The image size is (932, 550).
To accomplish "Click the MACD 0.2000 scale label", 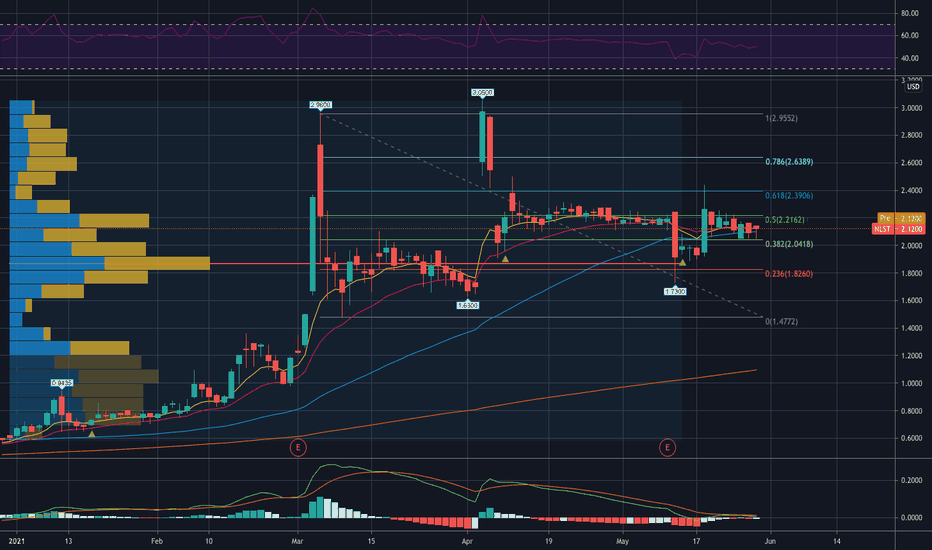I will pyautogui.click(x=911, y=480).
